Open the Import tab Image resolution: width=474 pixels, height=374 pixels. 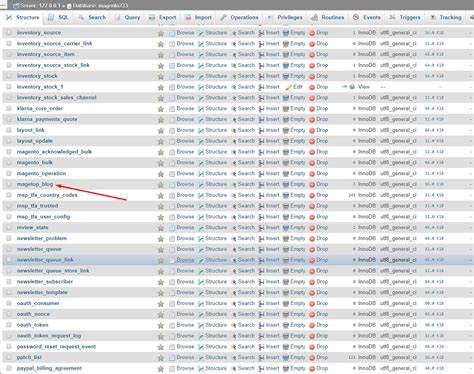tap(199, 17)
